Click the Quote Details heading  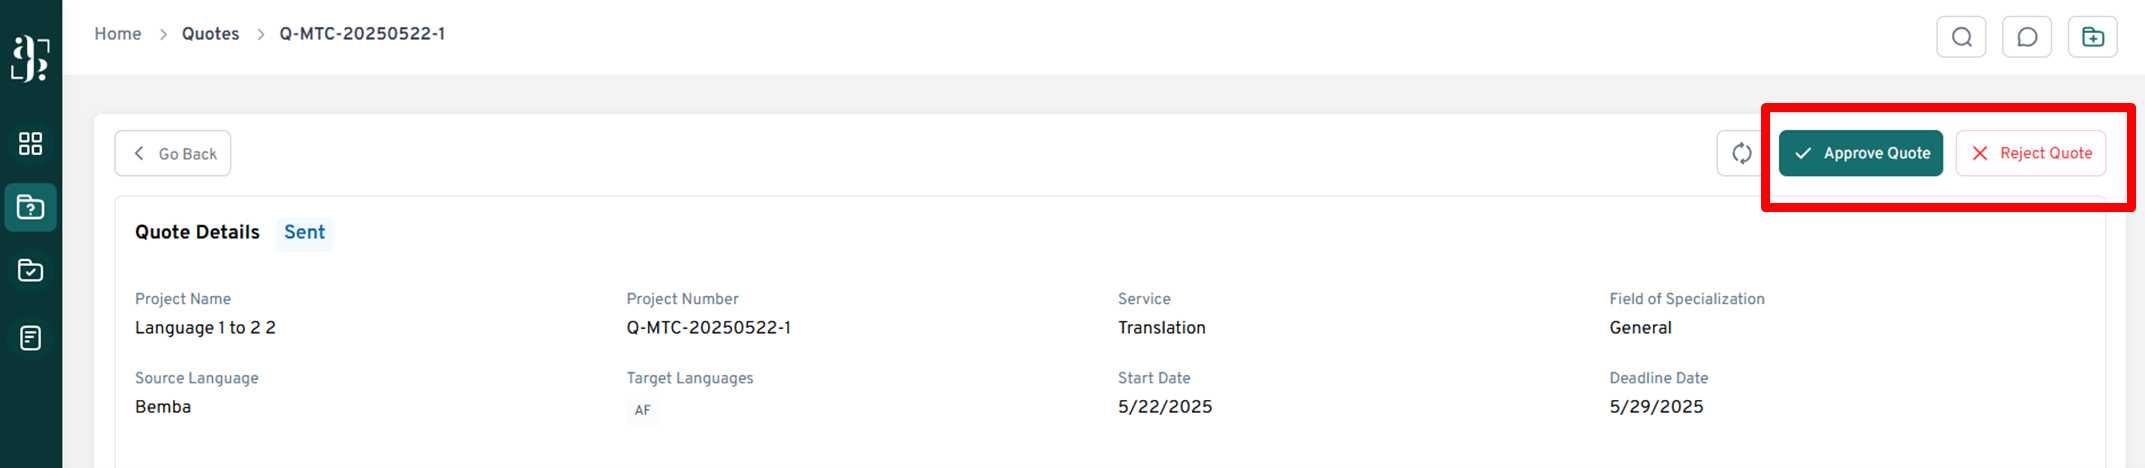click(197, 233)
